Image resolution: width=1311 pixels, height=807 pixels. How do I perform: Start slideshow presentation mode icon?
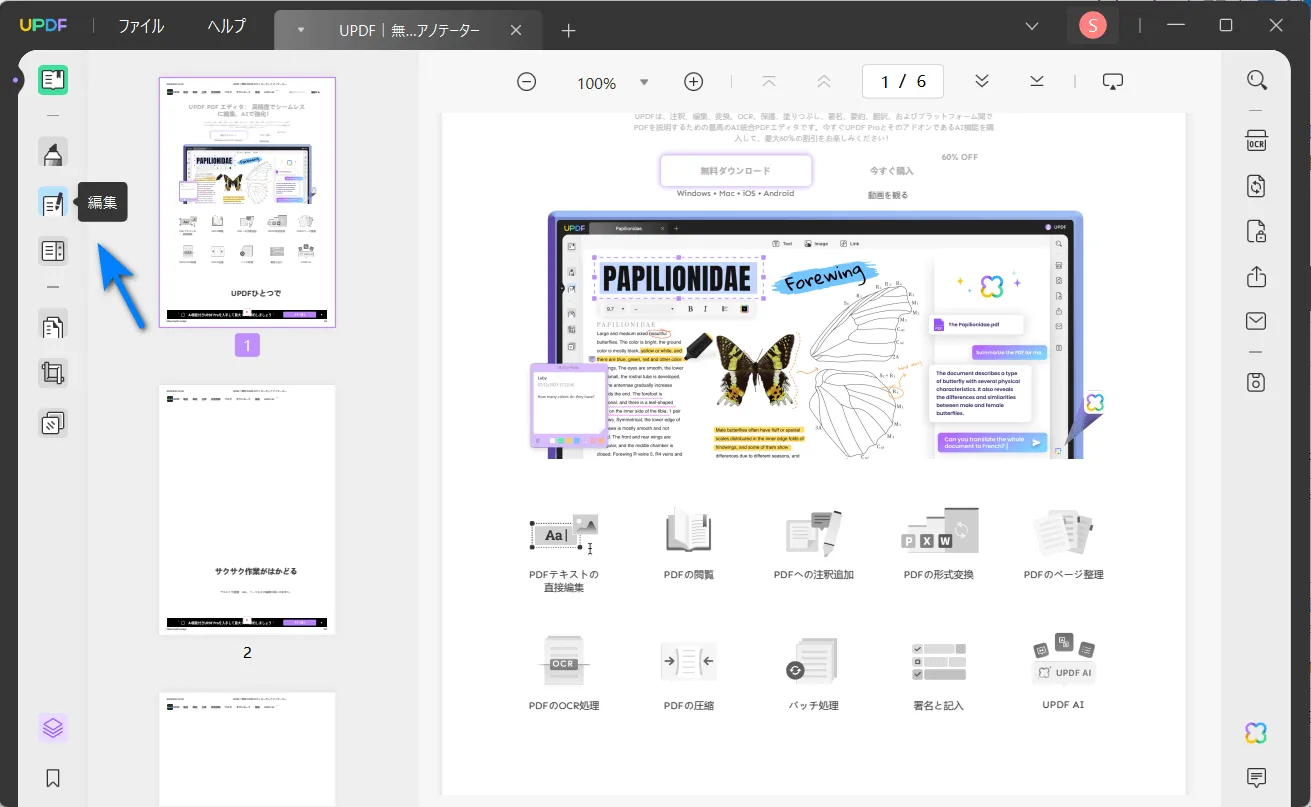tap(1113, 82)
